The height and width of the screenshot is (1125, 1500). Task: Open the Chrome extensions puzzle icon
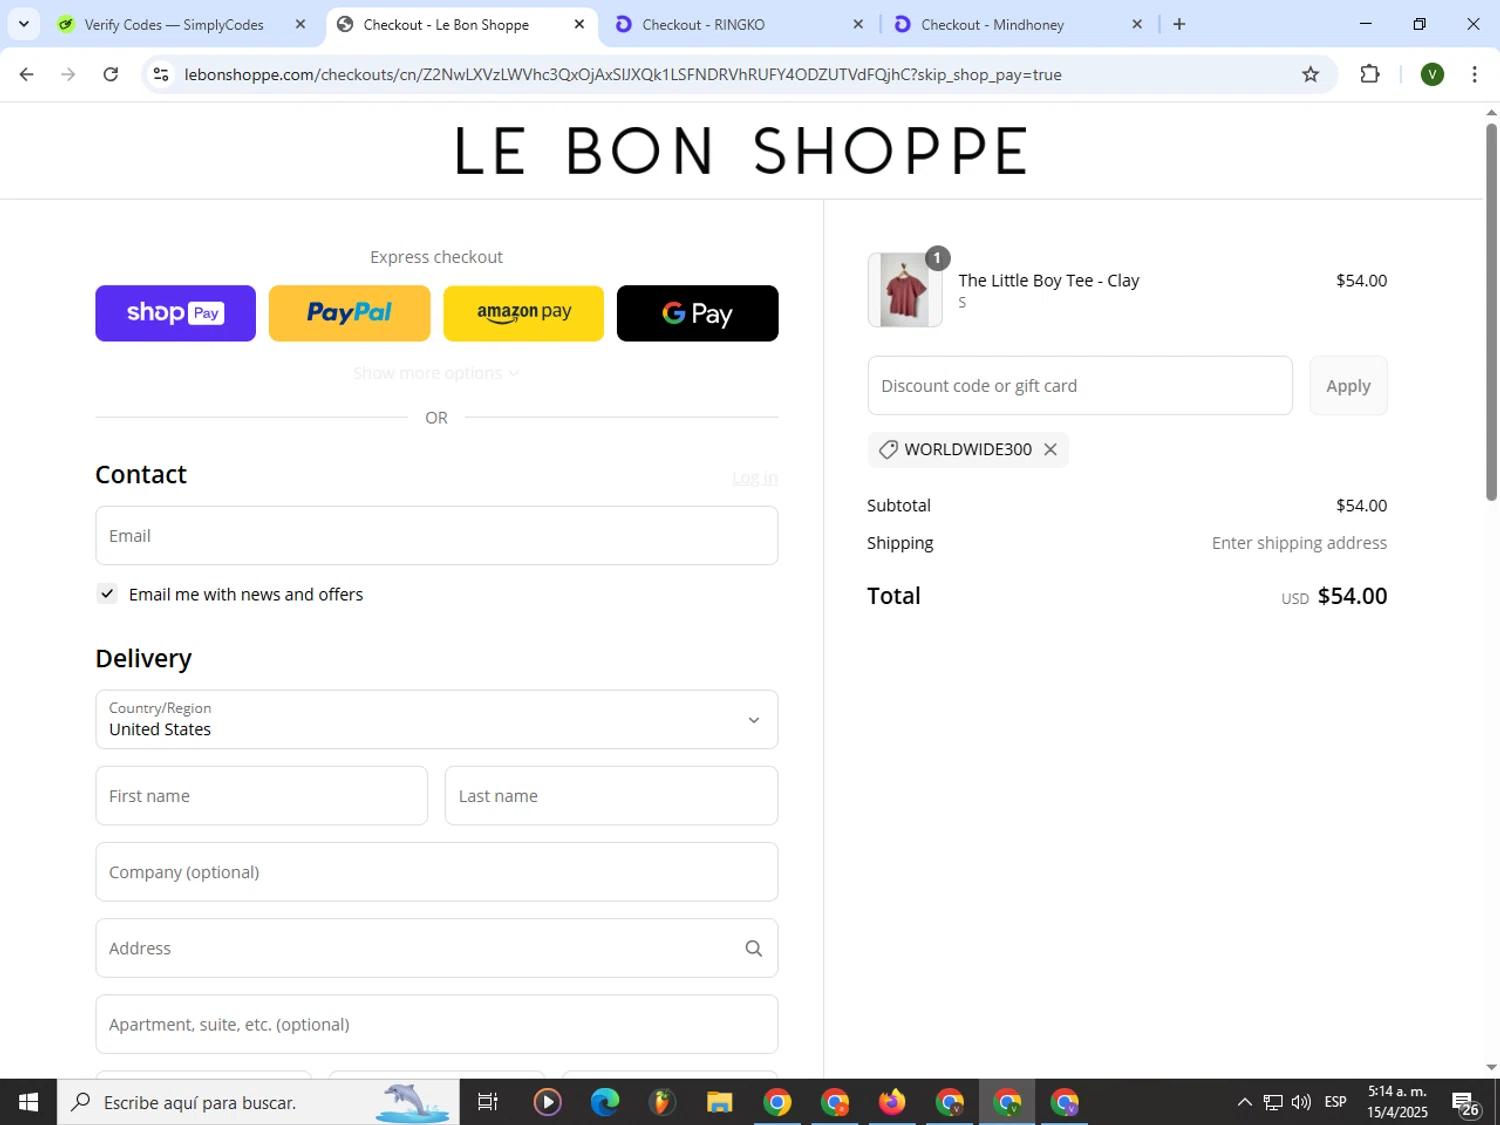point(1370,74)
